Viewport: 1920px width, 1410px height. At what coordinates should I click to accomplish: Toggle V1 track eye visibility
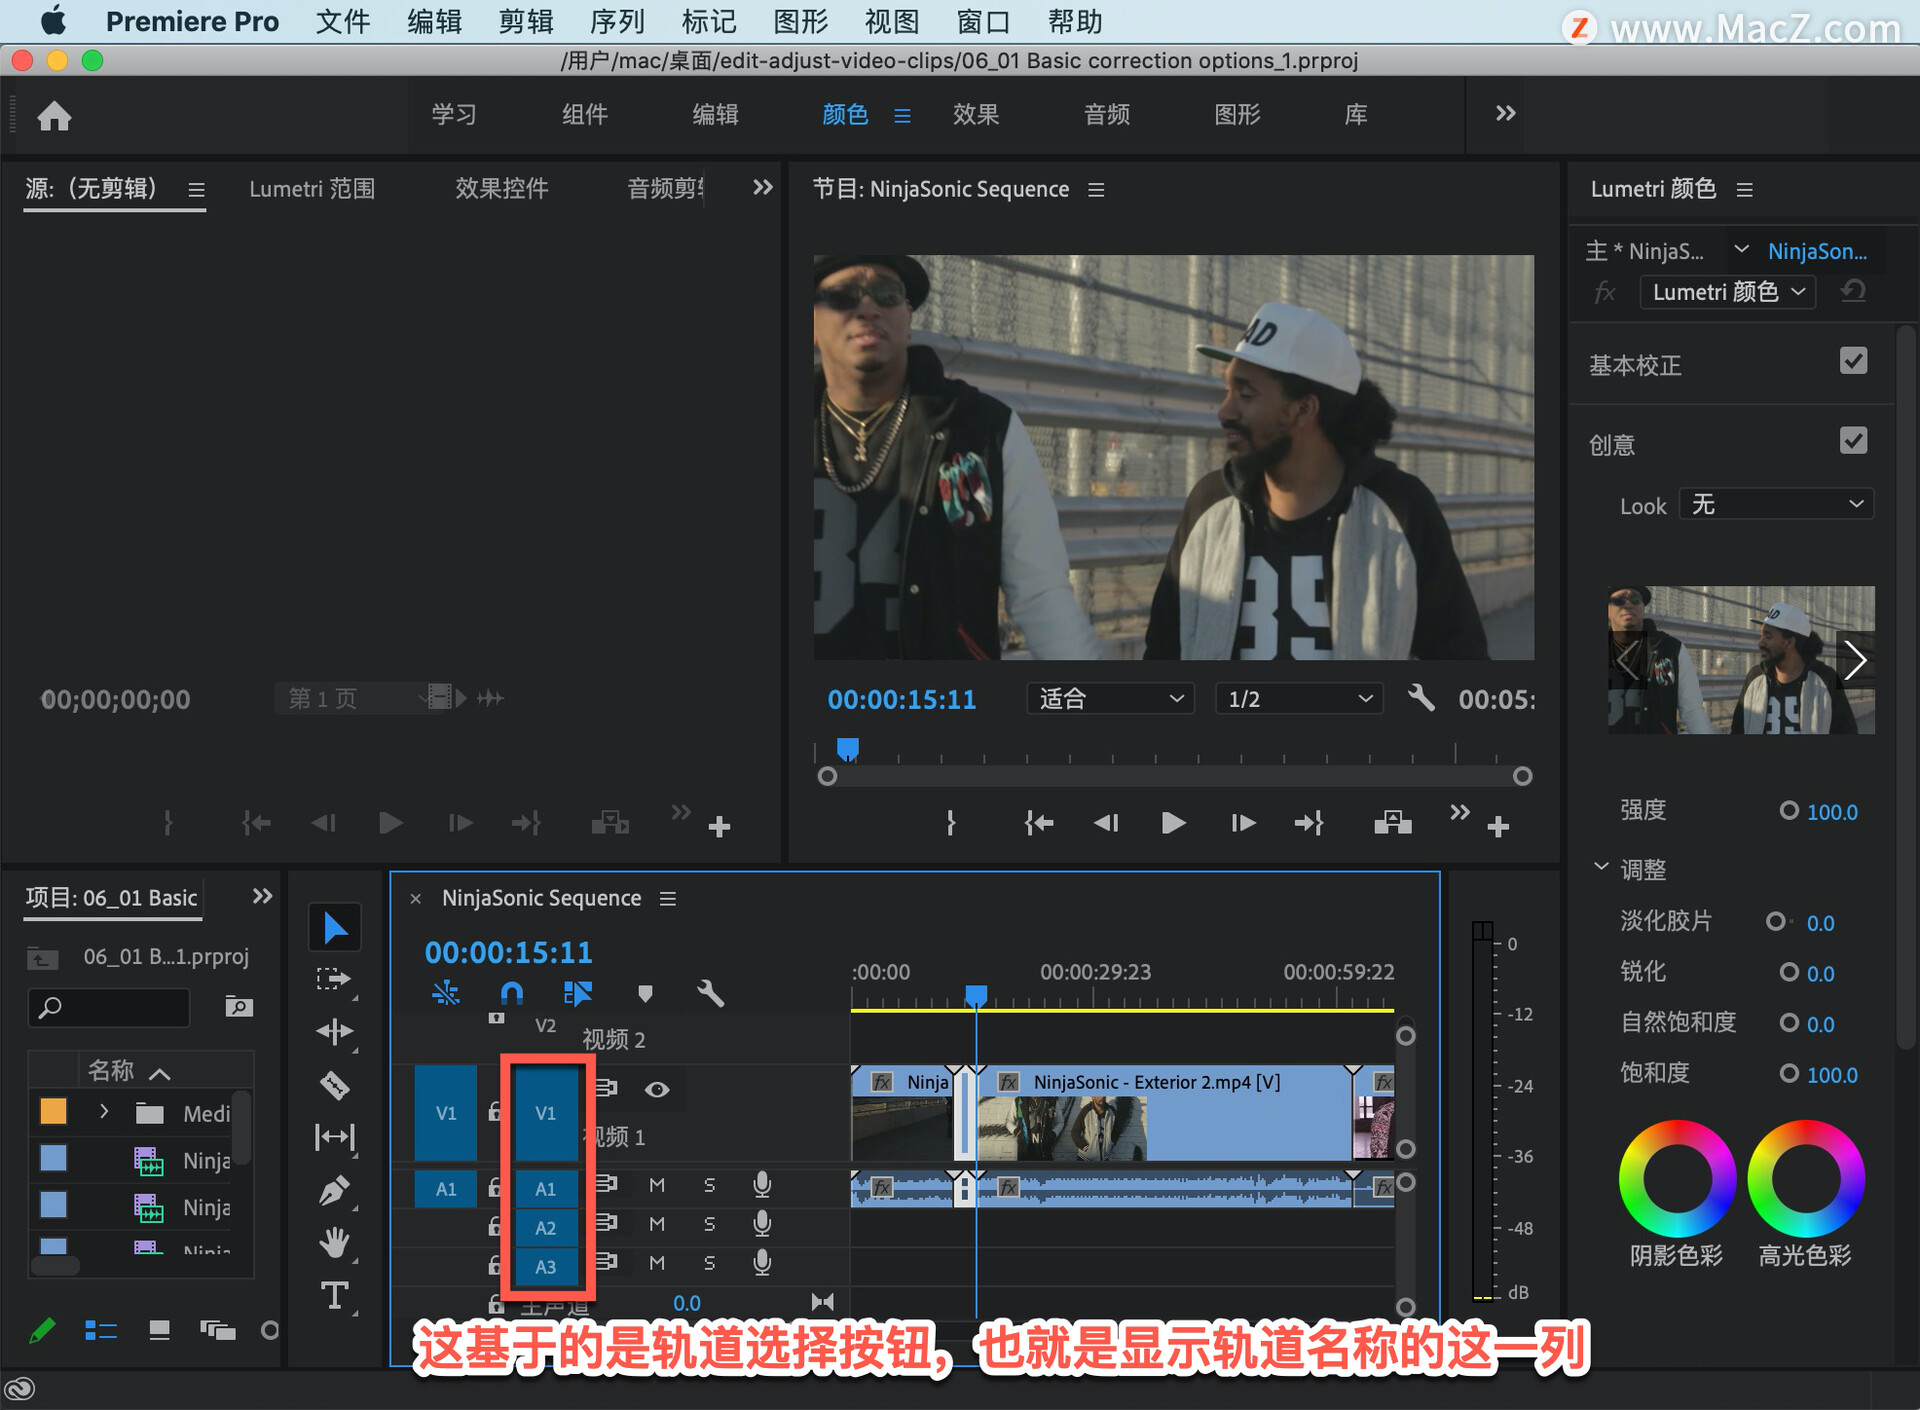[657, 1089]
